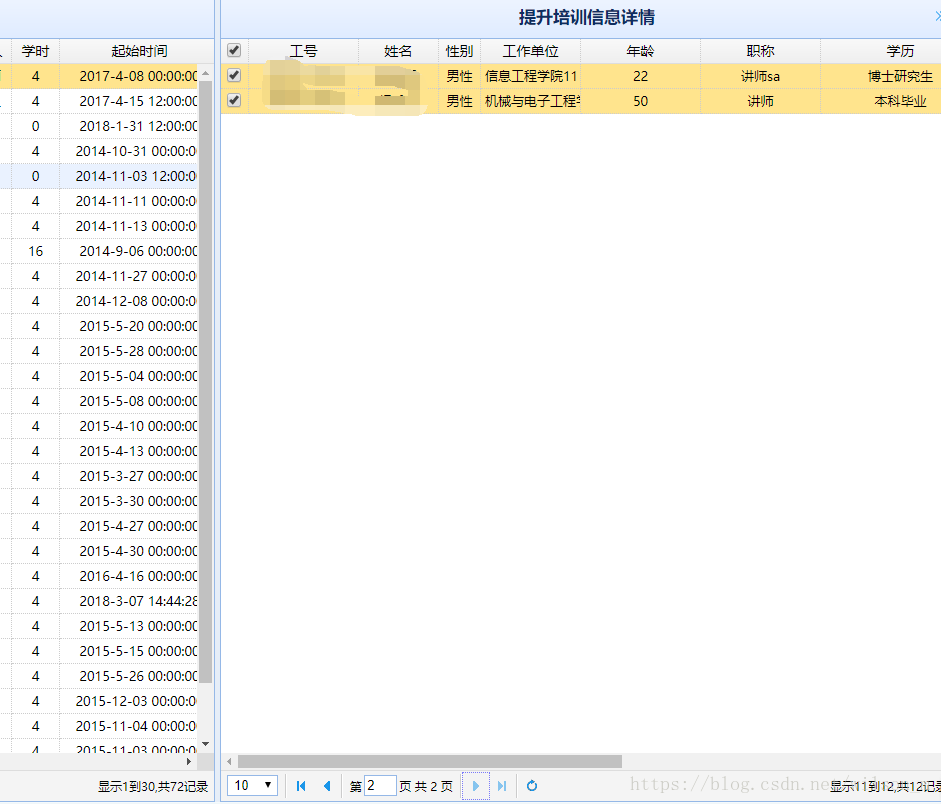Select age cell 22
Image resolution: width=941 pixels, height=804 pixels.
pos(640,76)
